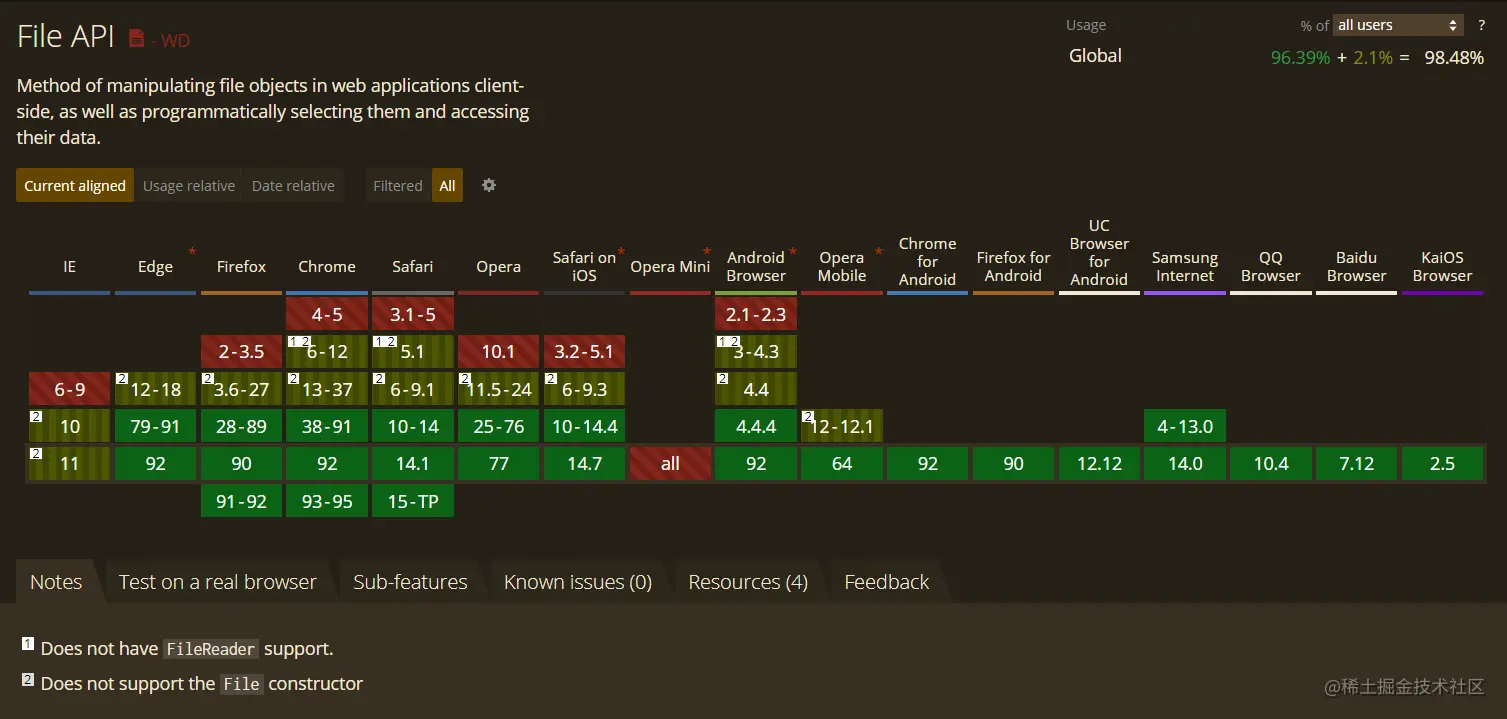Click Opera 11.5-24 cell
This screenshot has width=1507, height=719.
498,389
